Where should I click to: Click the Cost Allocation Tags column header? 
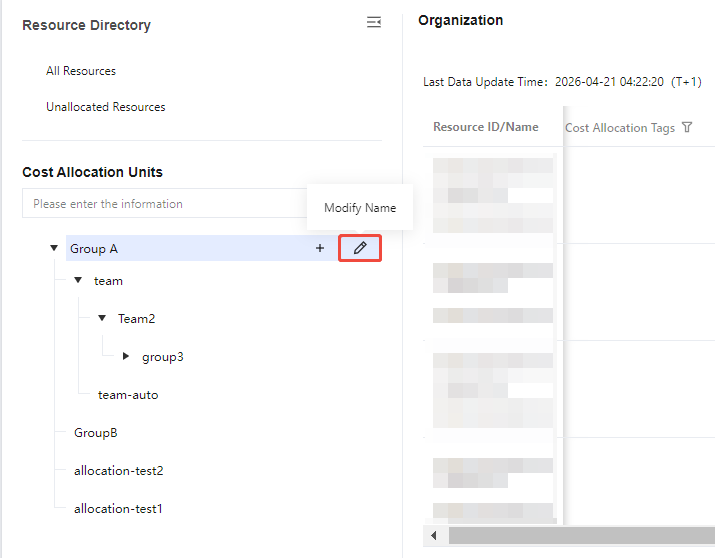point(620,128)
